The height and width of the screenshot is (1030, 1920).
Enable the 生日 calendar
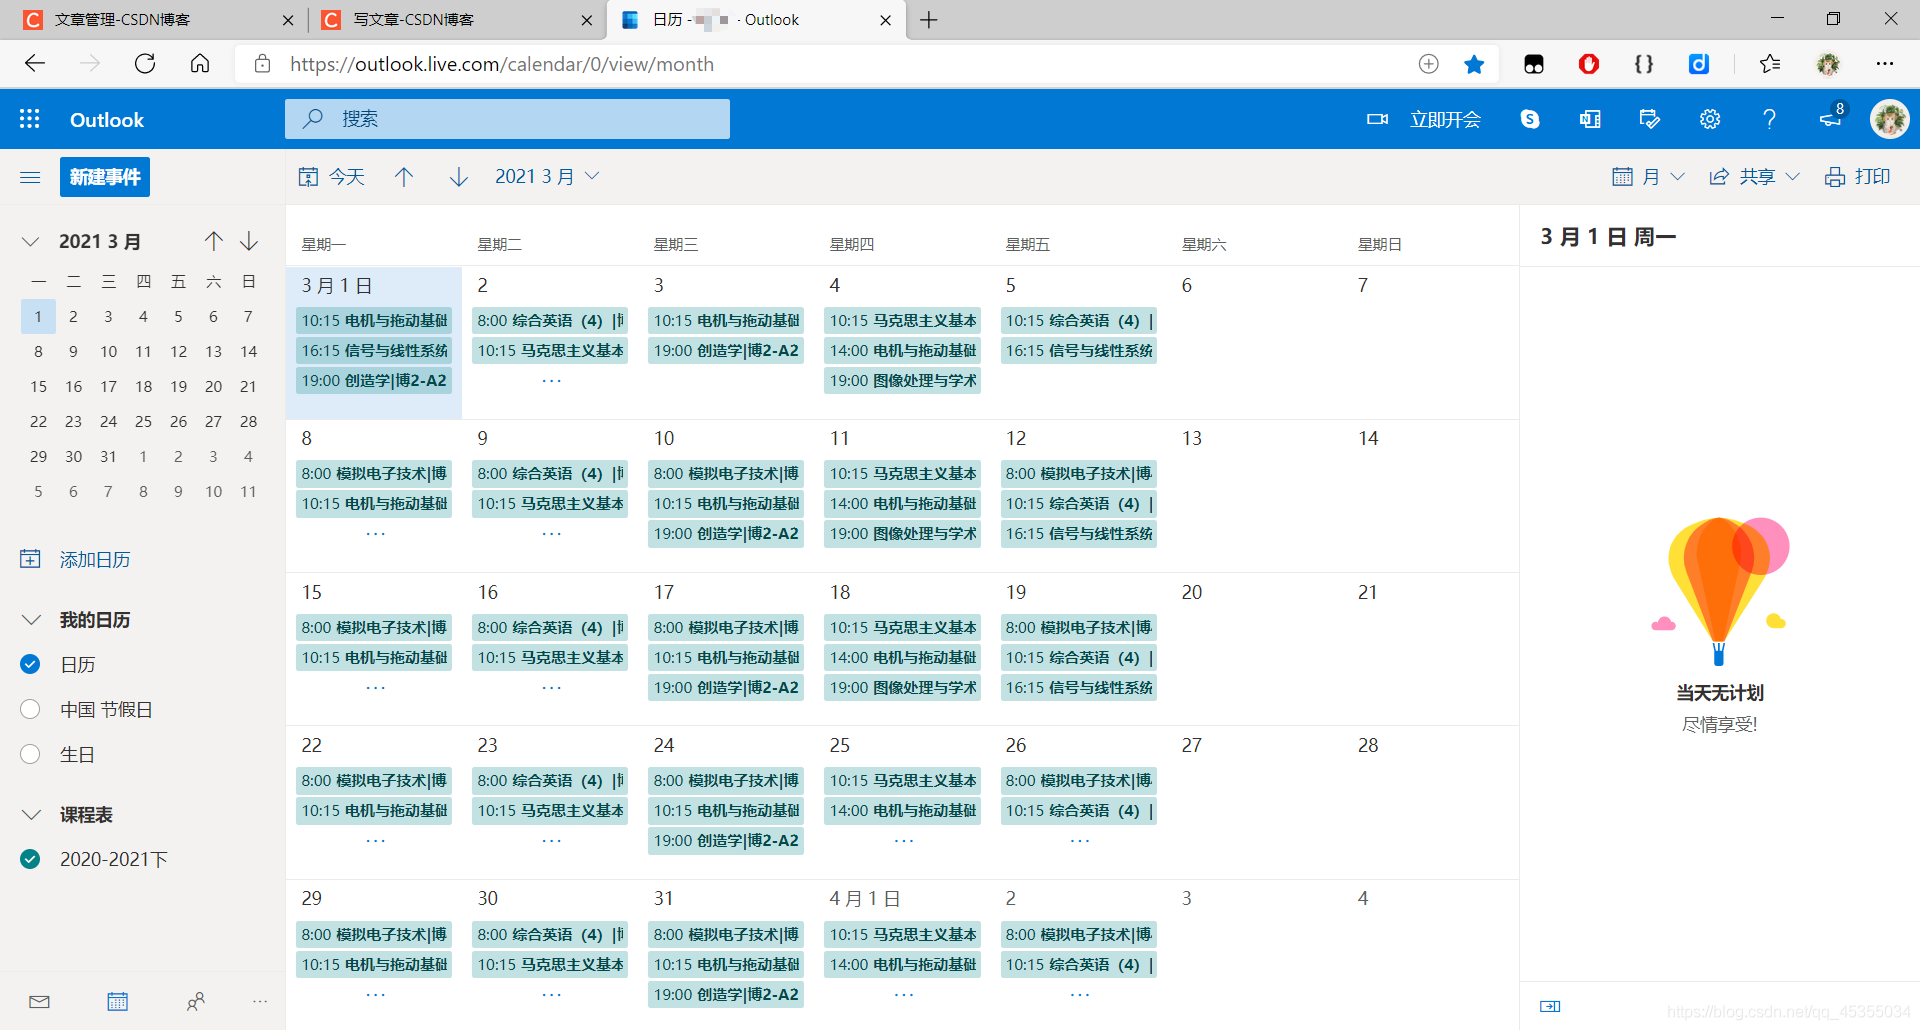(x=30, y=754)
